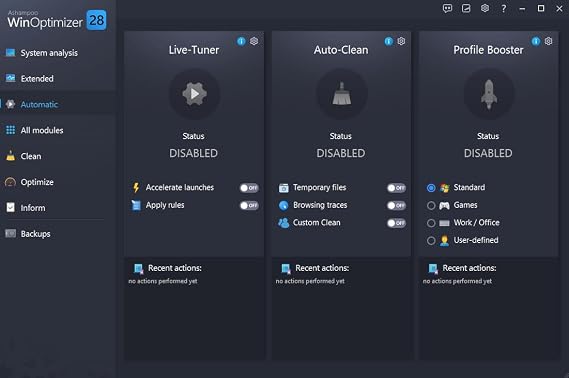Open Auto-Clean settings gear
Screen dimensions: 569x378
pyautogui.click(x=401, y=41)
